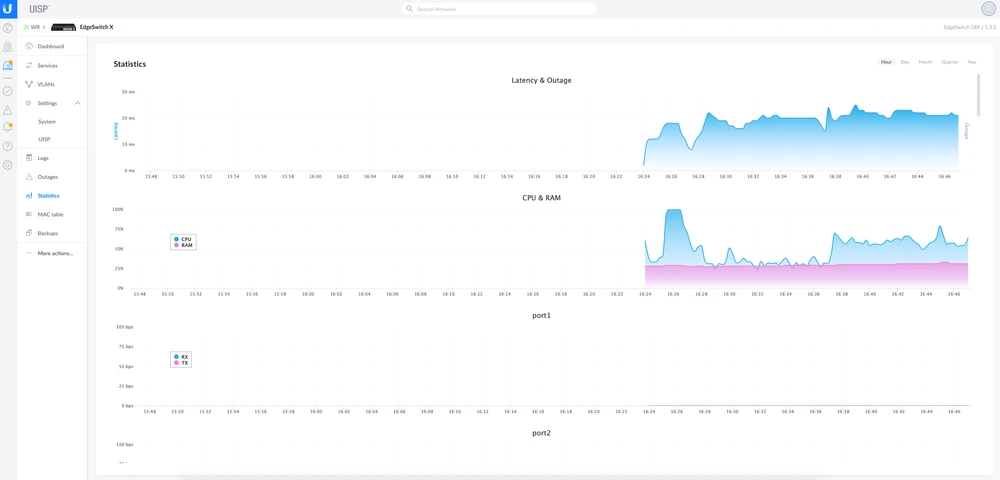This screenshot has width=1000, height=480.
Task: Click the checkmark circle icon in left rail
Action: [8, 90]
